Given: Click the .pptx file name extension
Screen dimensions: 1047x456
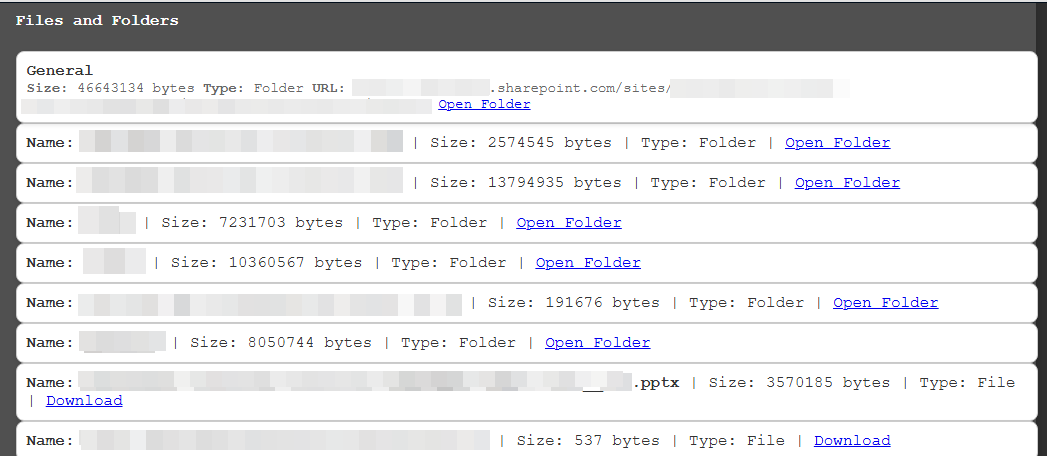Looking at the screenshot, I should [658, 383].
